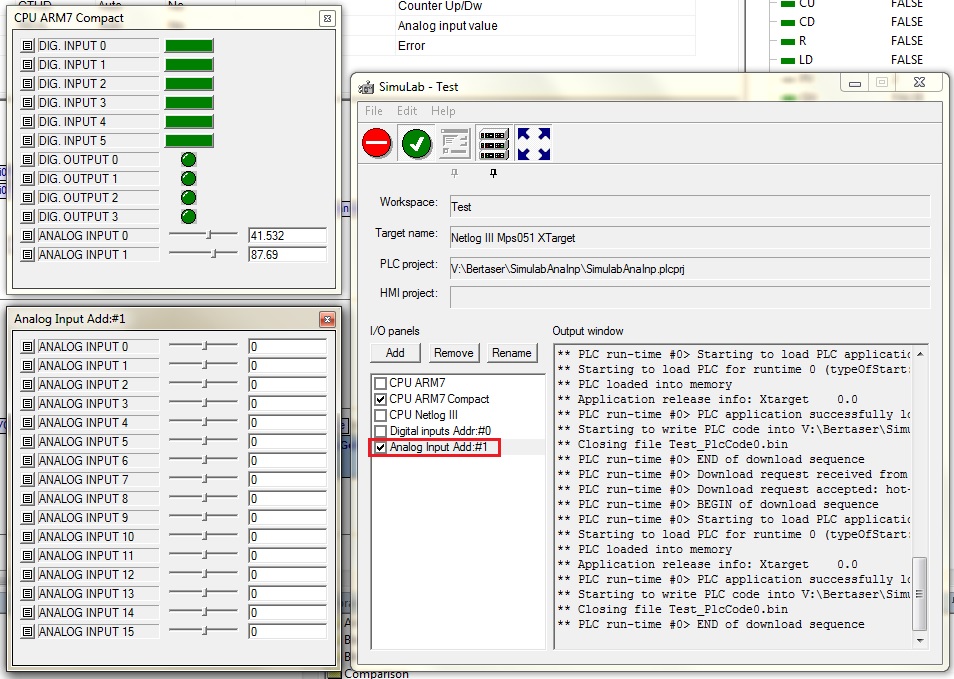The height and width of the screenshot is (679, 954).
Task: Click the ANALOG INPUT 12 row icon
Action: click(x=27, y=575)
